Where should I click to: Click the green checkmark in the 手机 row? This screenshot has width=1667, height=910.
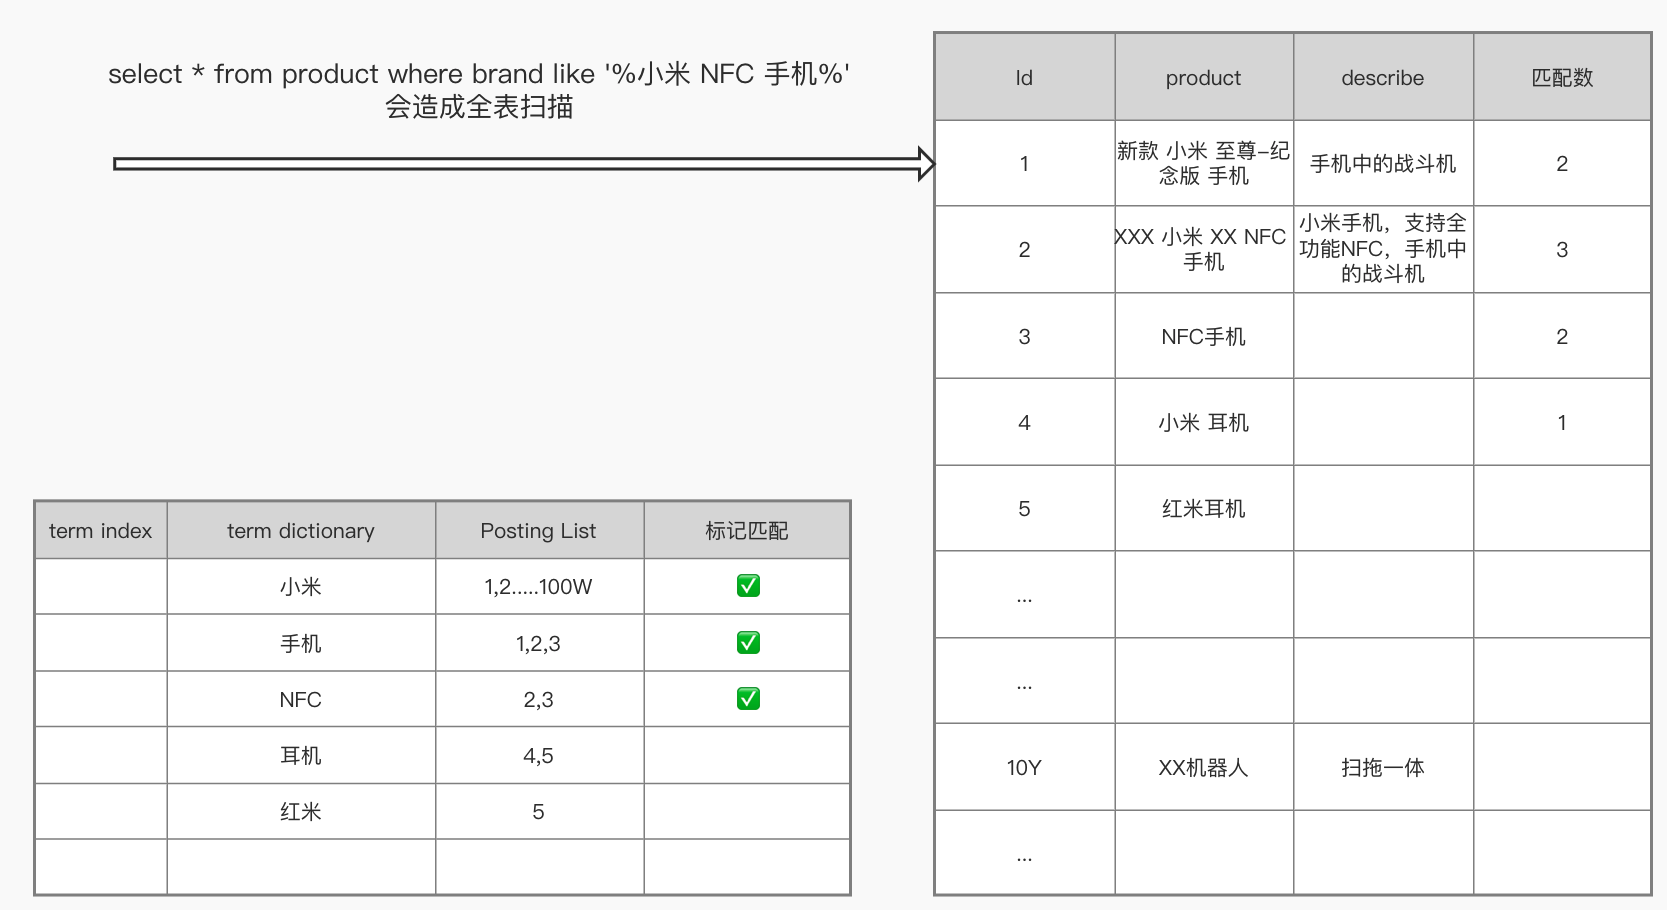coord(748,643)
